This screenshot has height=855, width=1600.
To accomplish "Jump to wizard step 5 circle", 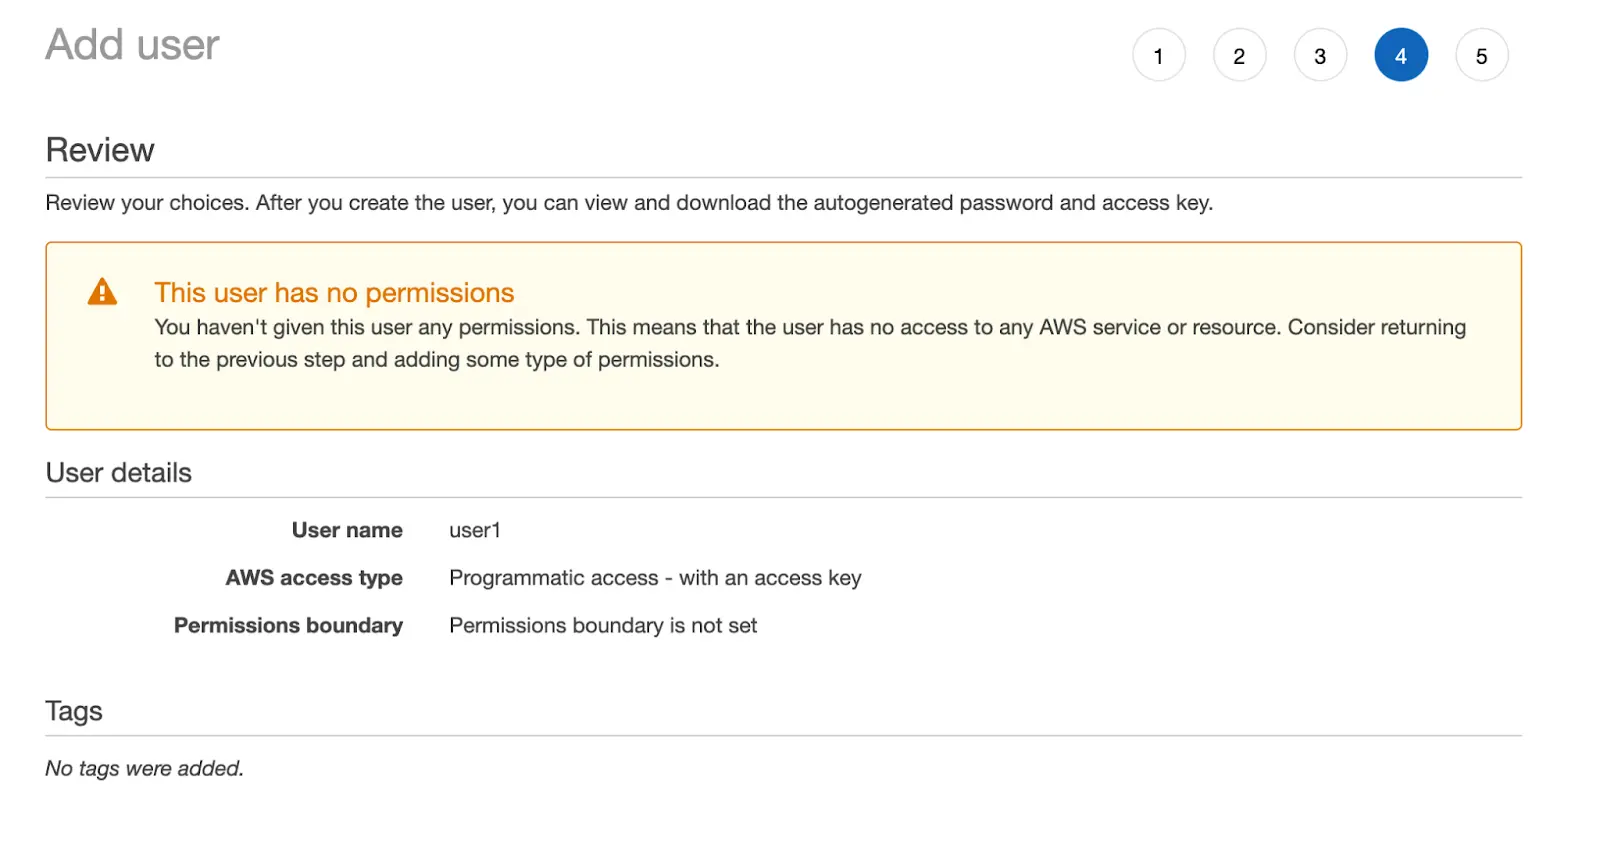I will 1482,55.
